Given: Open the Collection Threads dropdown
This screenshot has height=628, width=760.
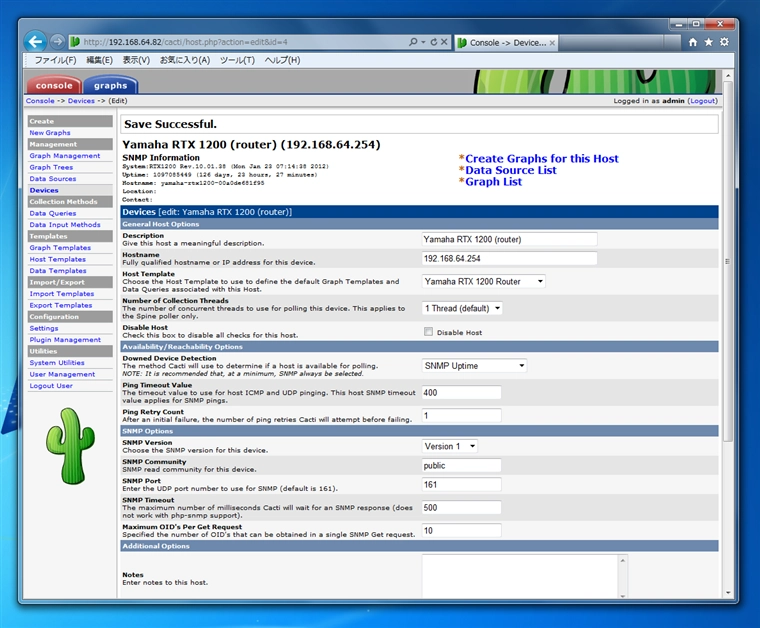Looking at the screenshot, I should point(462,308).
